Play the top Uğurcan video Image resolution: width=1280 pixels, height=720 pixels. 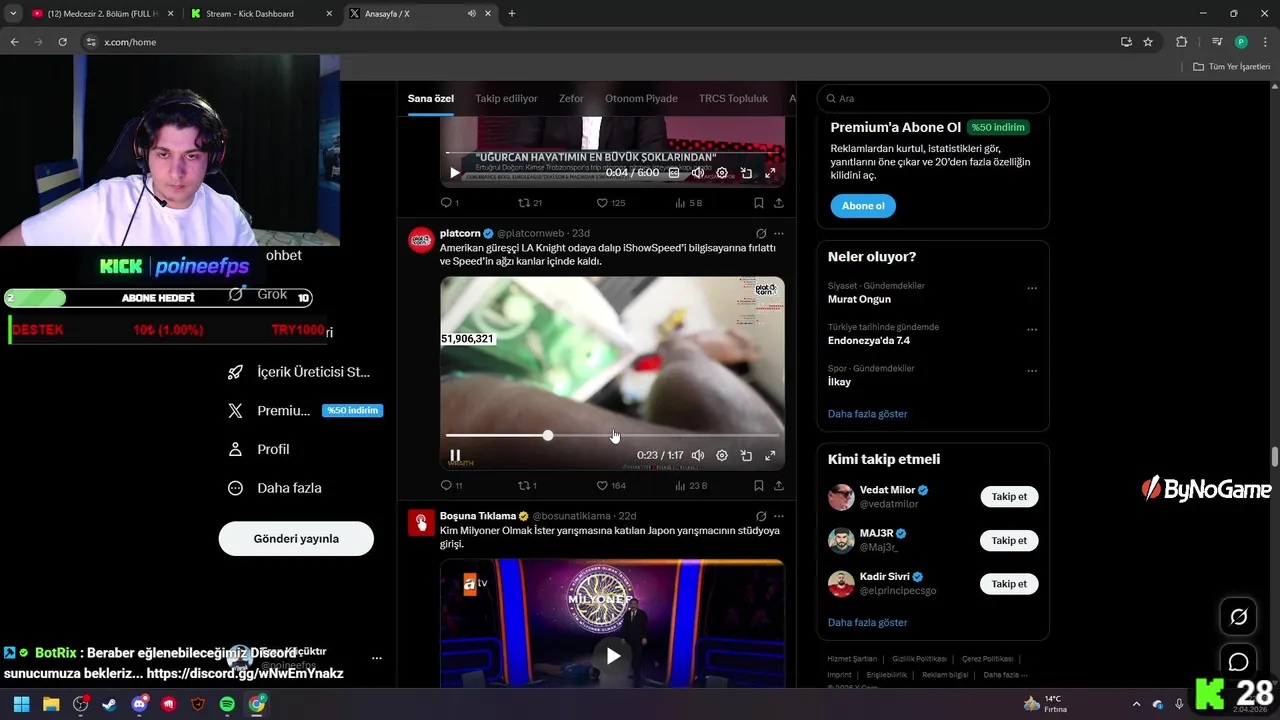pos(455,173)
